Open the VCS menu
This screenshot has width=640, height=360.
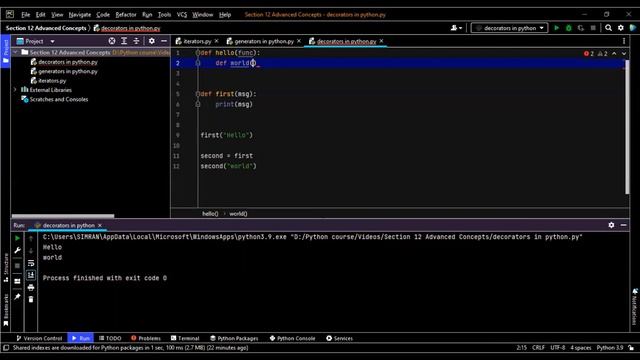click(x=182, y=14)
